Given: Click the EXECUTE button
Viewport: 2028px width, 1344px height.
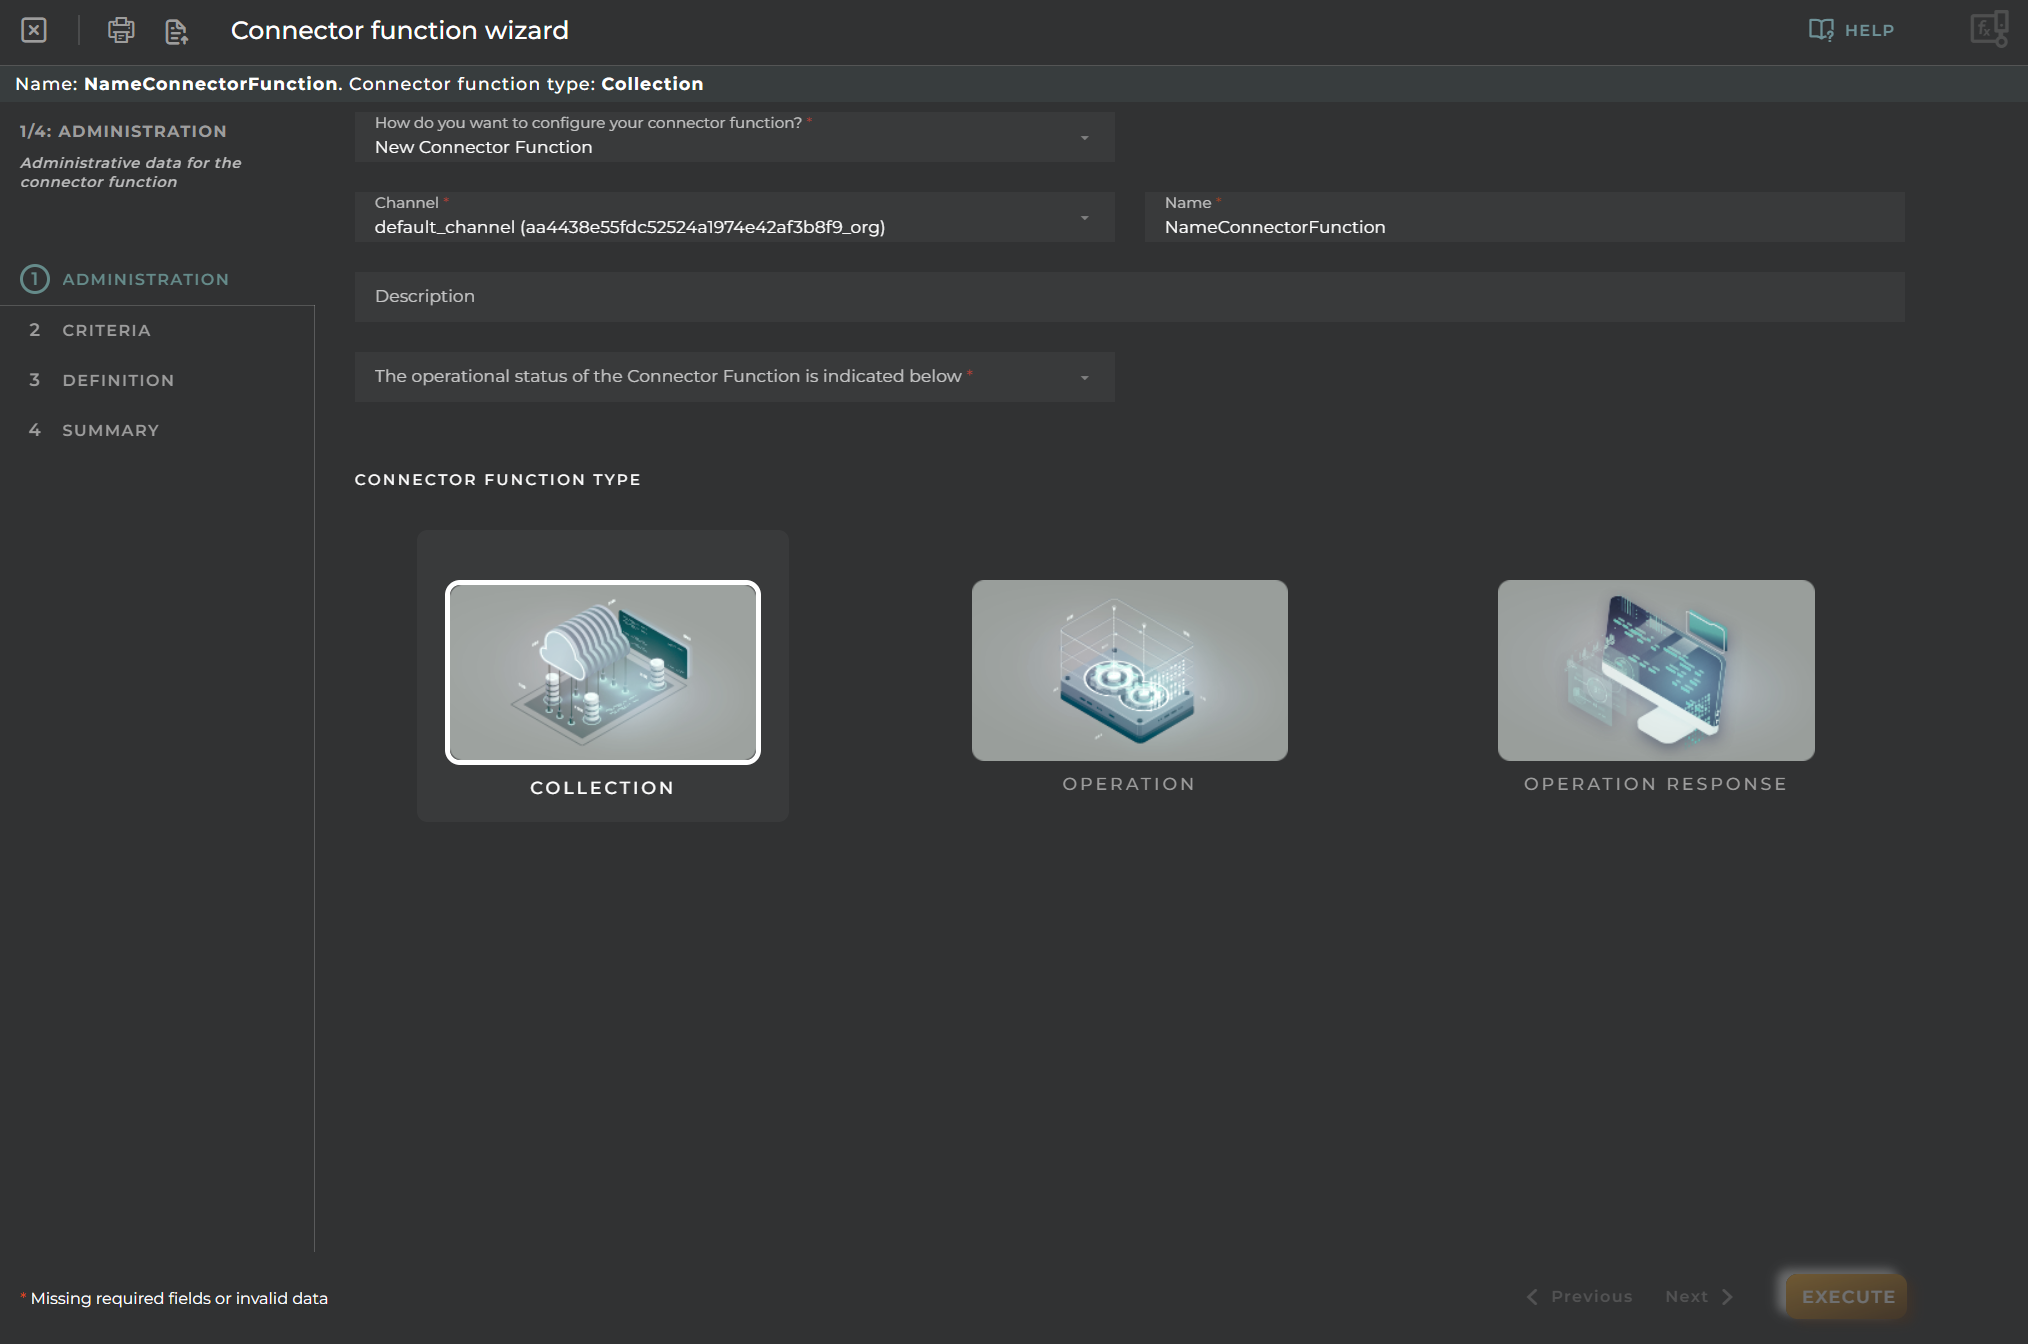Looking at the screenshot, I should 1847,1296.
